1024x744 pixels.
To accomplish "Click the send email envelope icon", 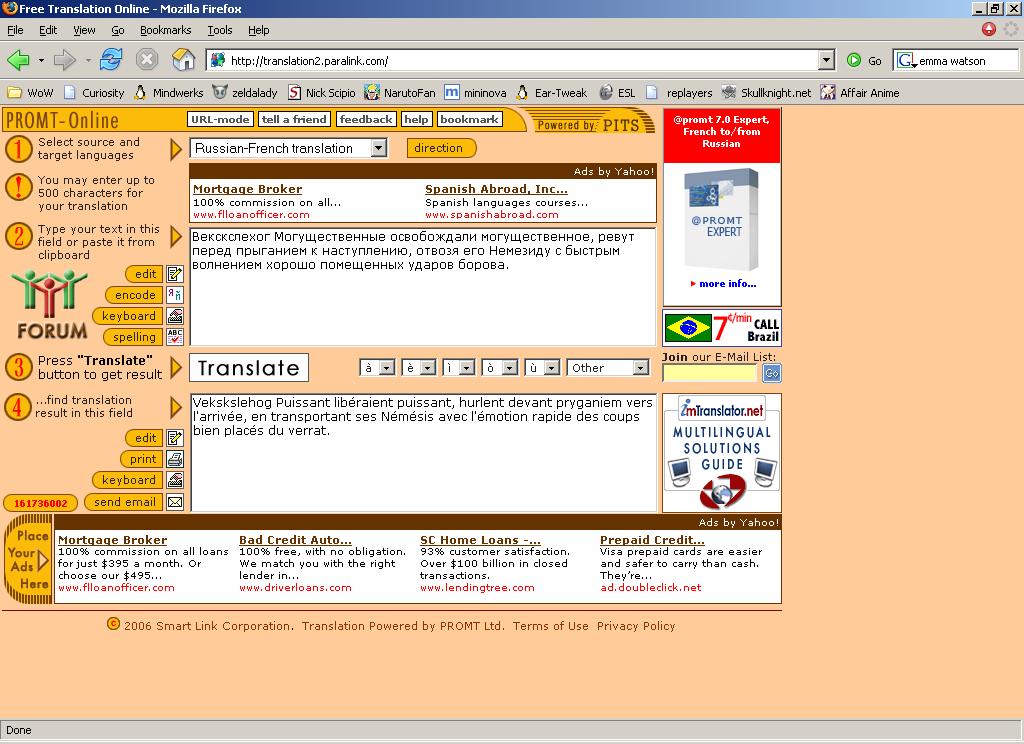I will point(175,502).
